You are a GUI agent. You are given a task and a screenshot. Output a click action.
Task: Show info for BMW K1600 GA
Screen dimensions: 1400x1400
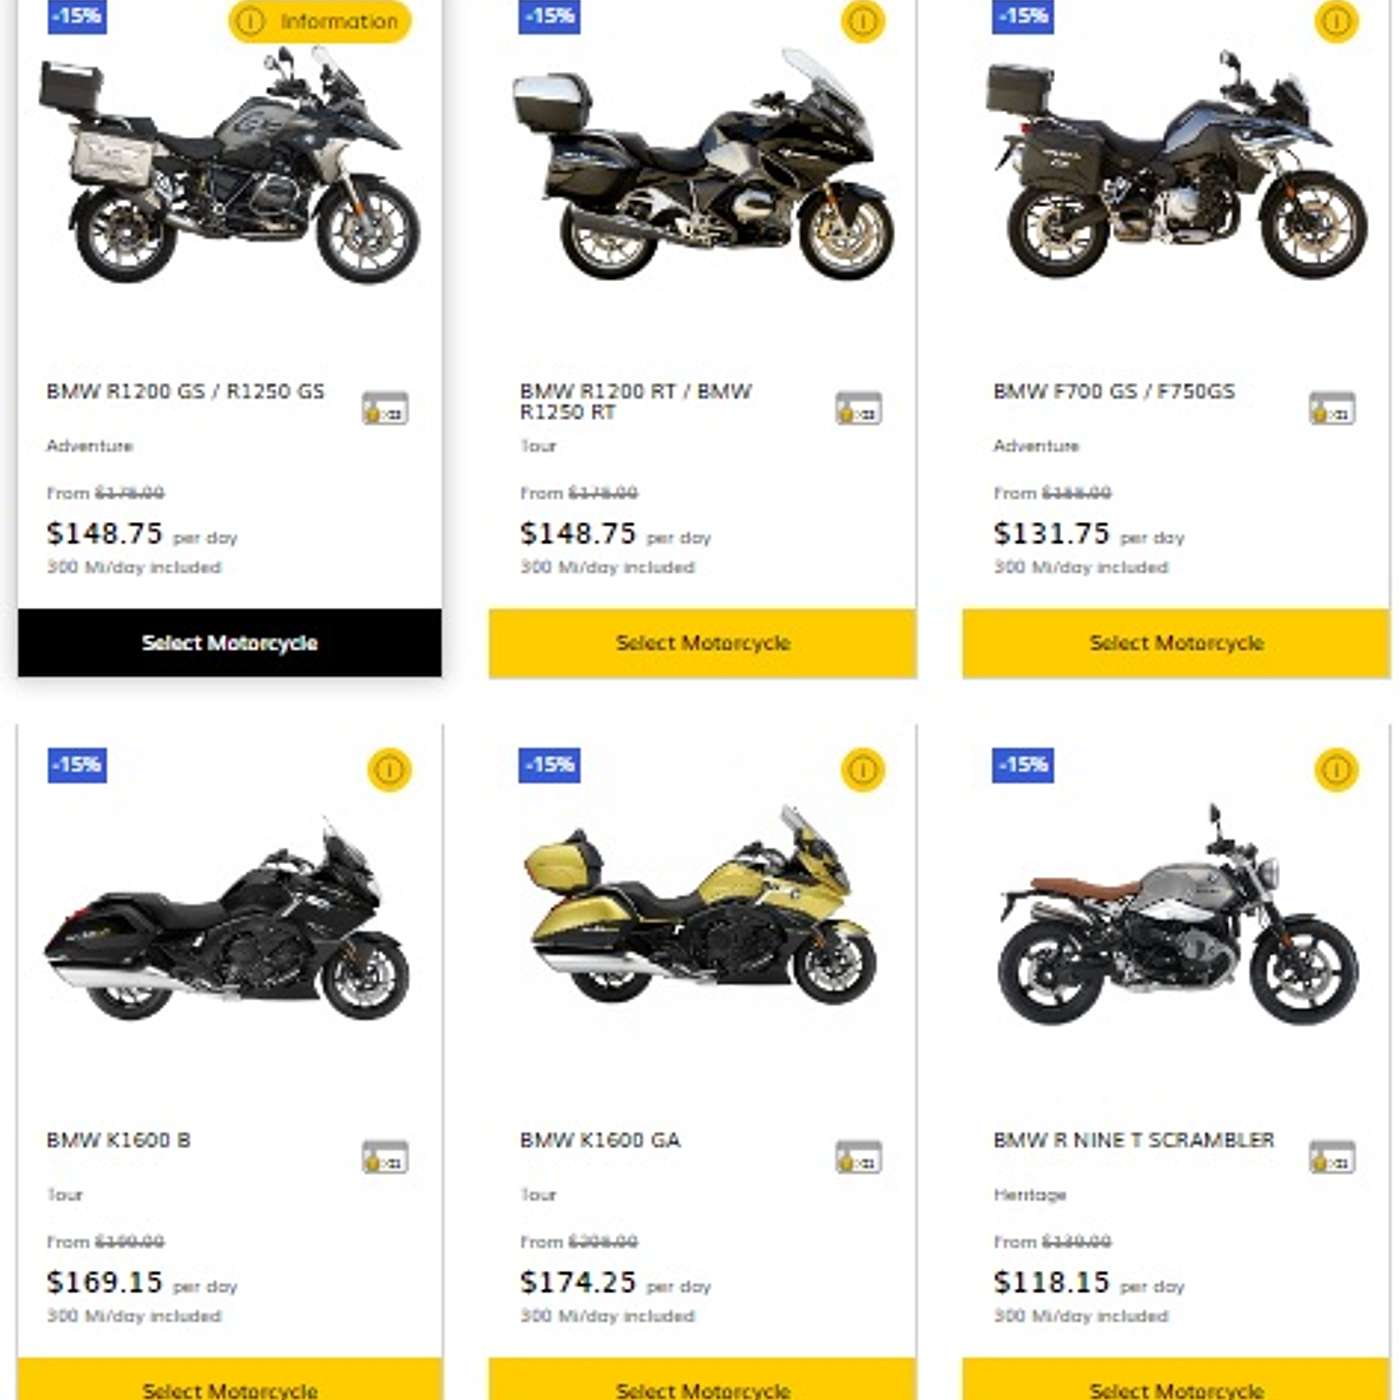coord(862,770)
